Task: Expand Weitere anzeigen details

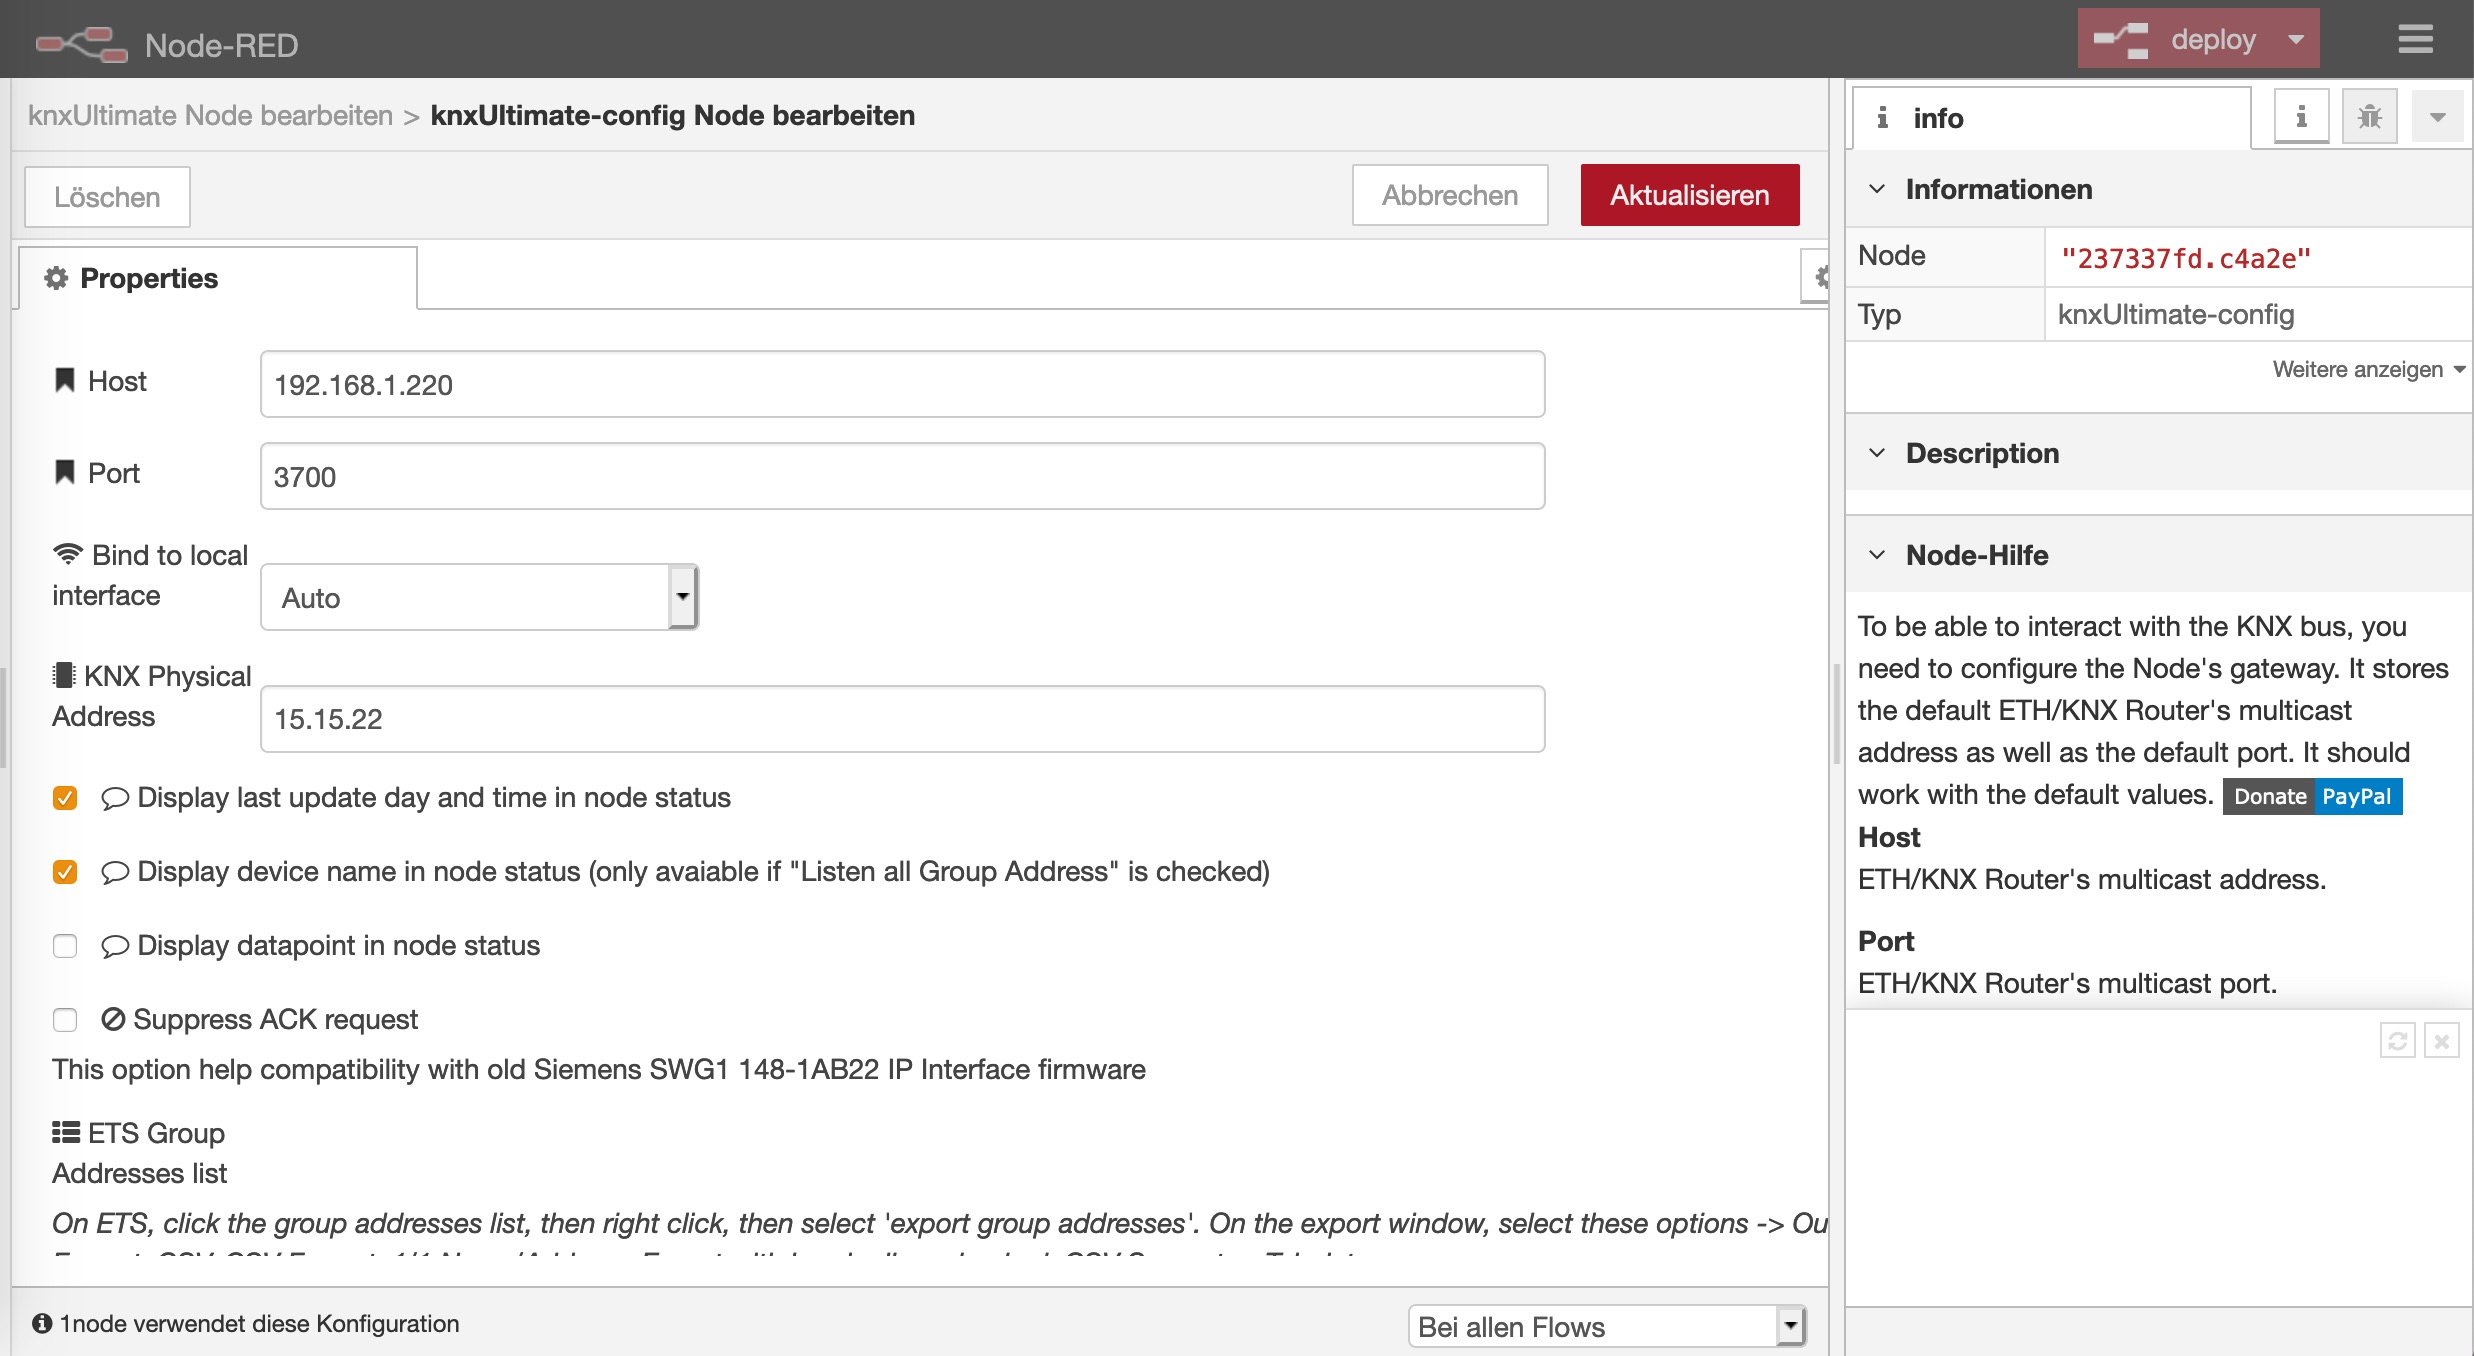Action: click(x=2368, y=369)
